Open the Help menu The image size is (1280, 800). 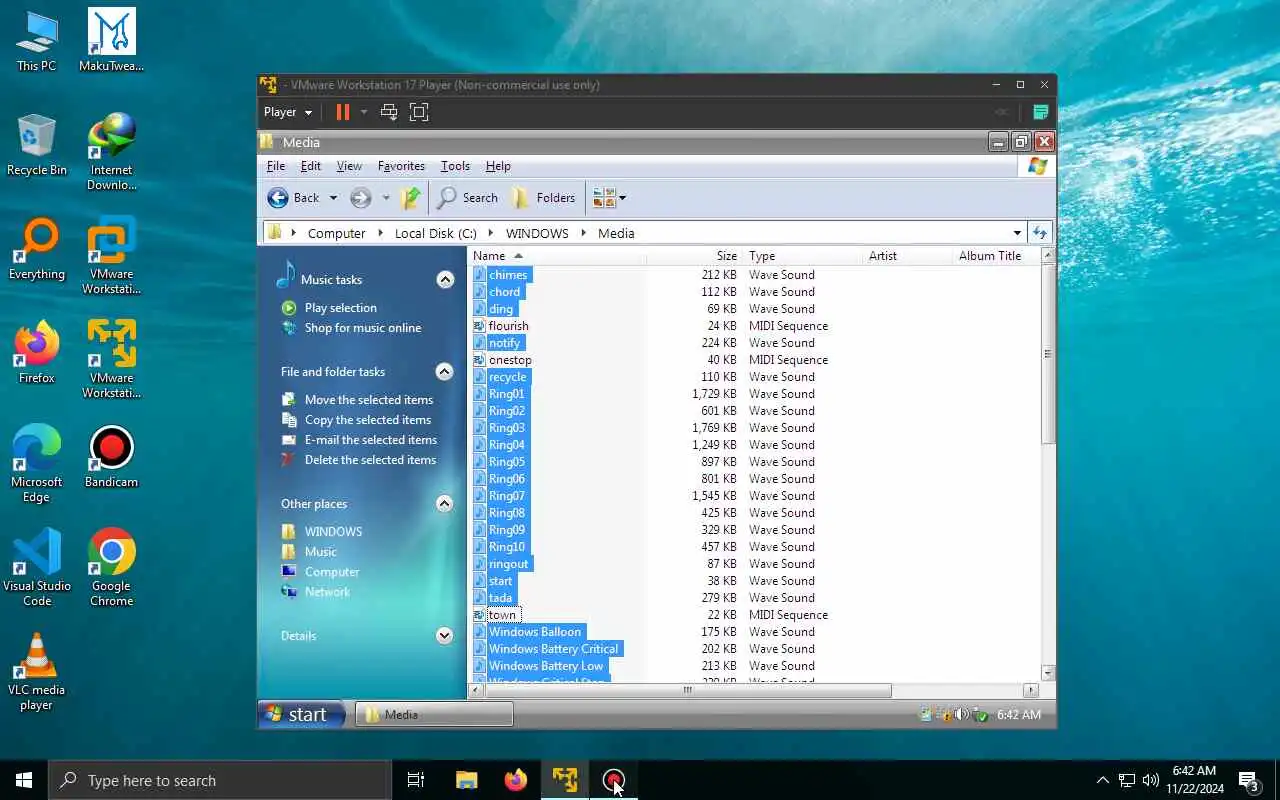(x=498, y=166)
